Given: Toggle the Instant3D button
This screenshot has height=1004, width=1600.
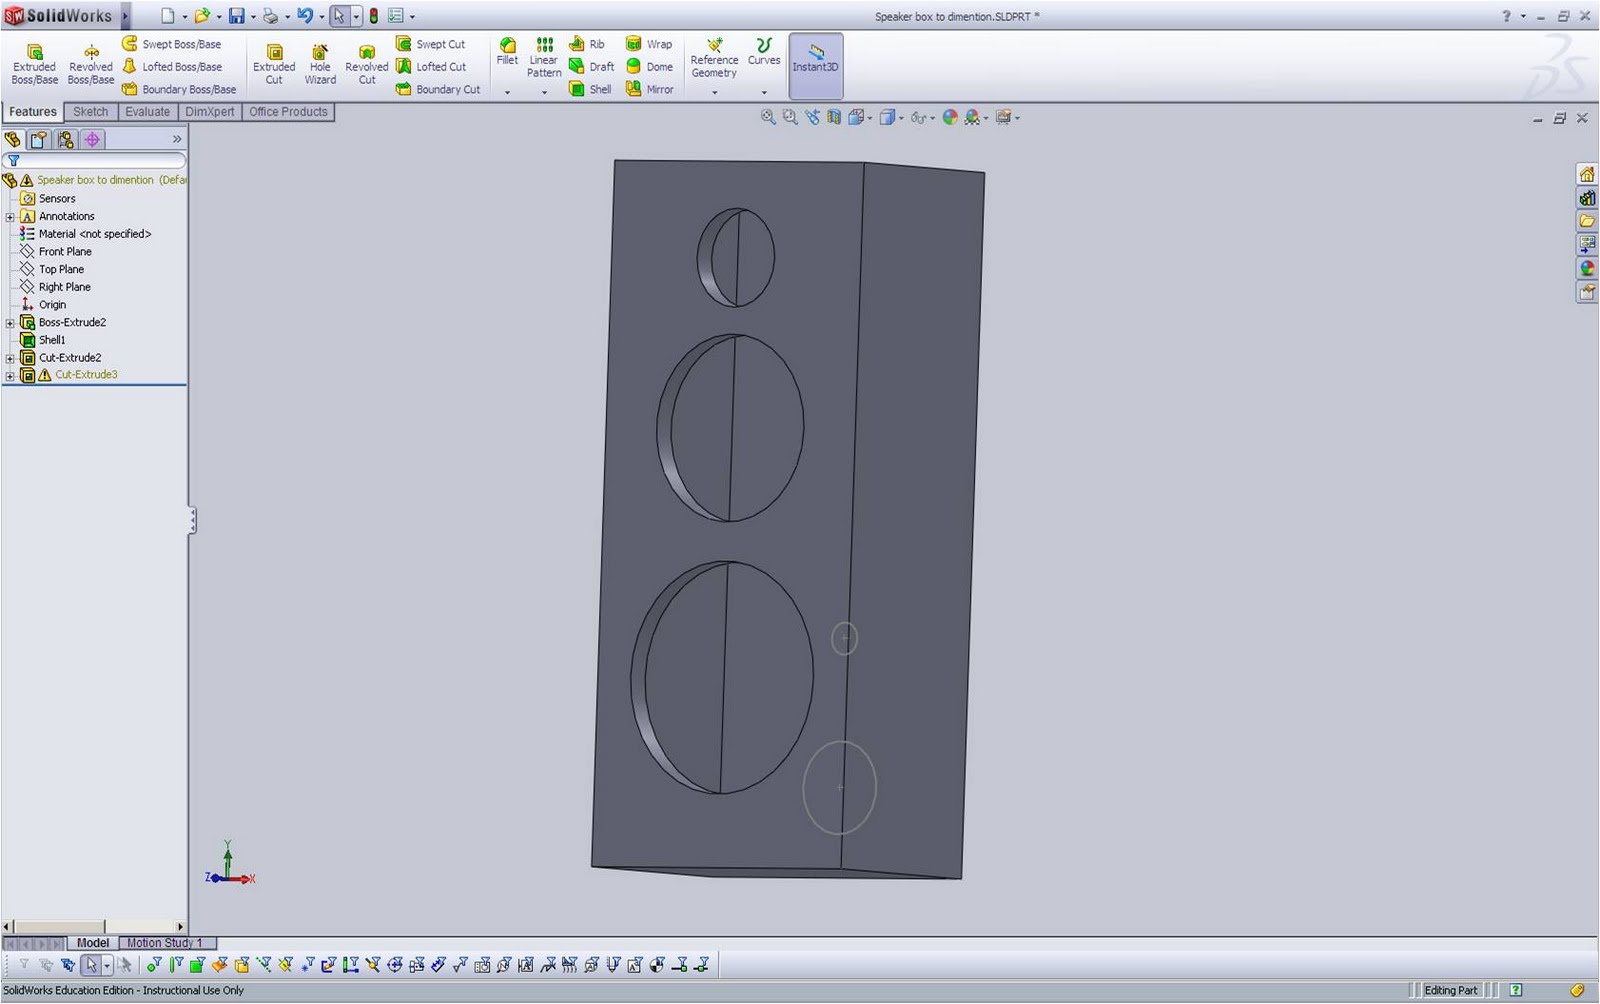Looking at the screenshot, I should tap(816, 66).
